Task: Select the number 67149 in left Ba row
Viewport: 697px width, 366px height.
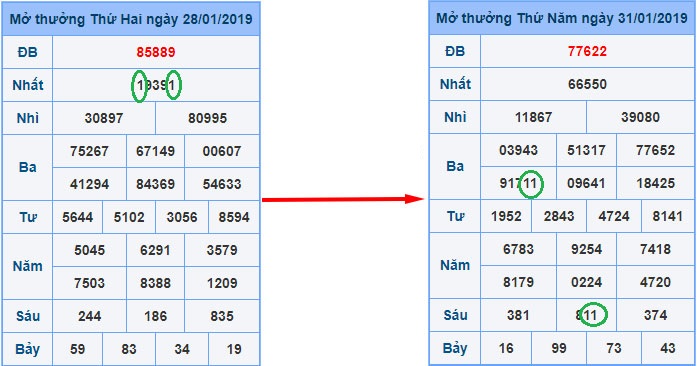Action: 155,151
